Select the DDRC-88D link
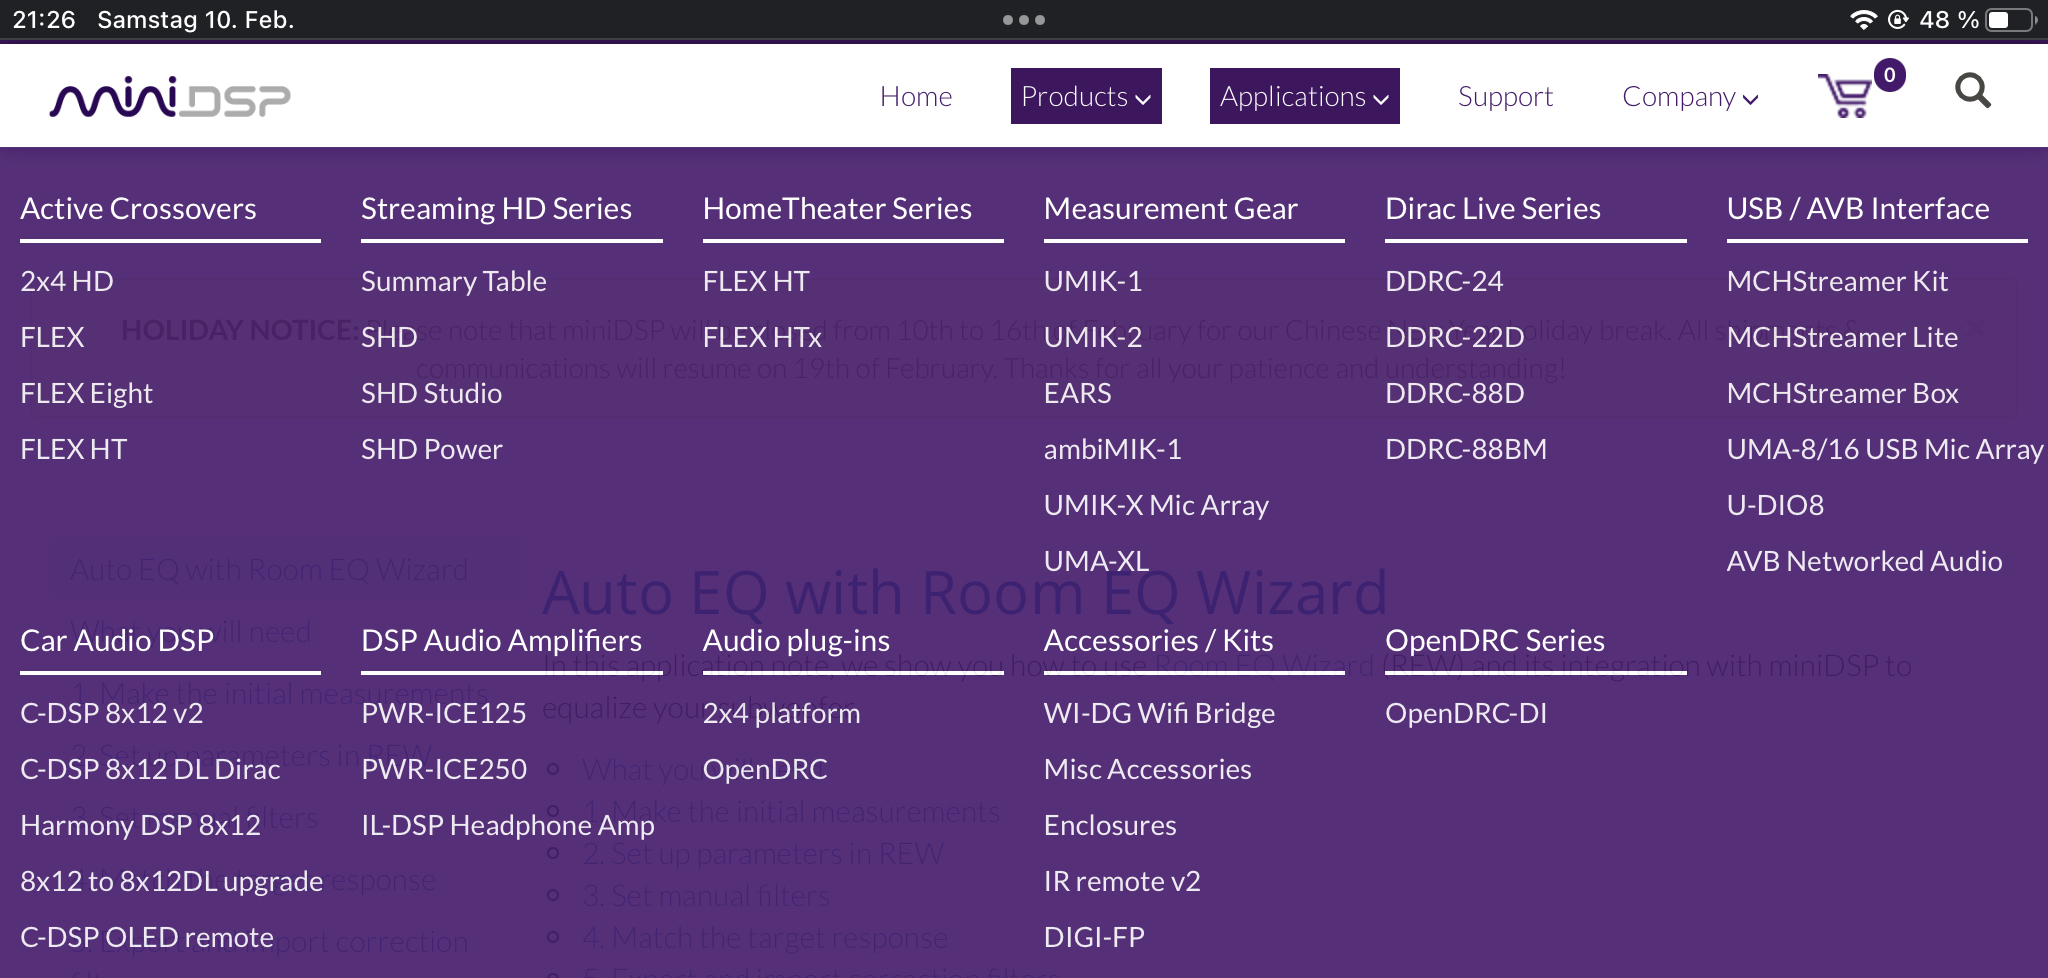 [1454, 393]
